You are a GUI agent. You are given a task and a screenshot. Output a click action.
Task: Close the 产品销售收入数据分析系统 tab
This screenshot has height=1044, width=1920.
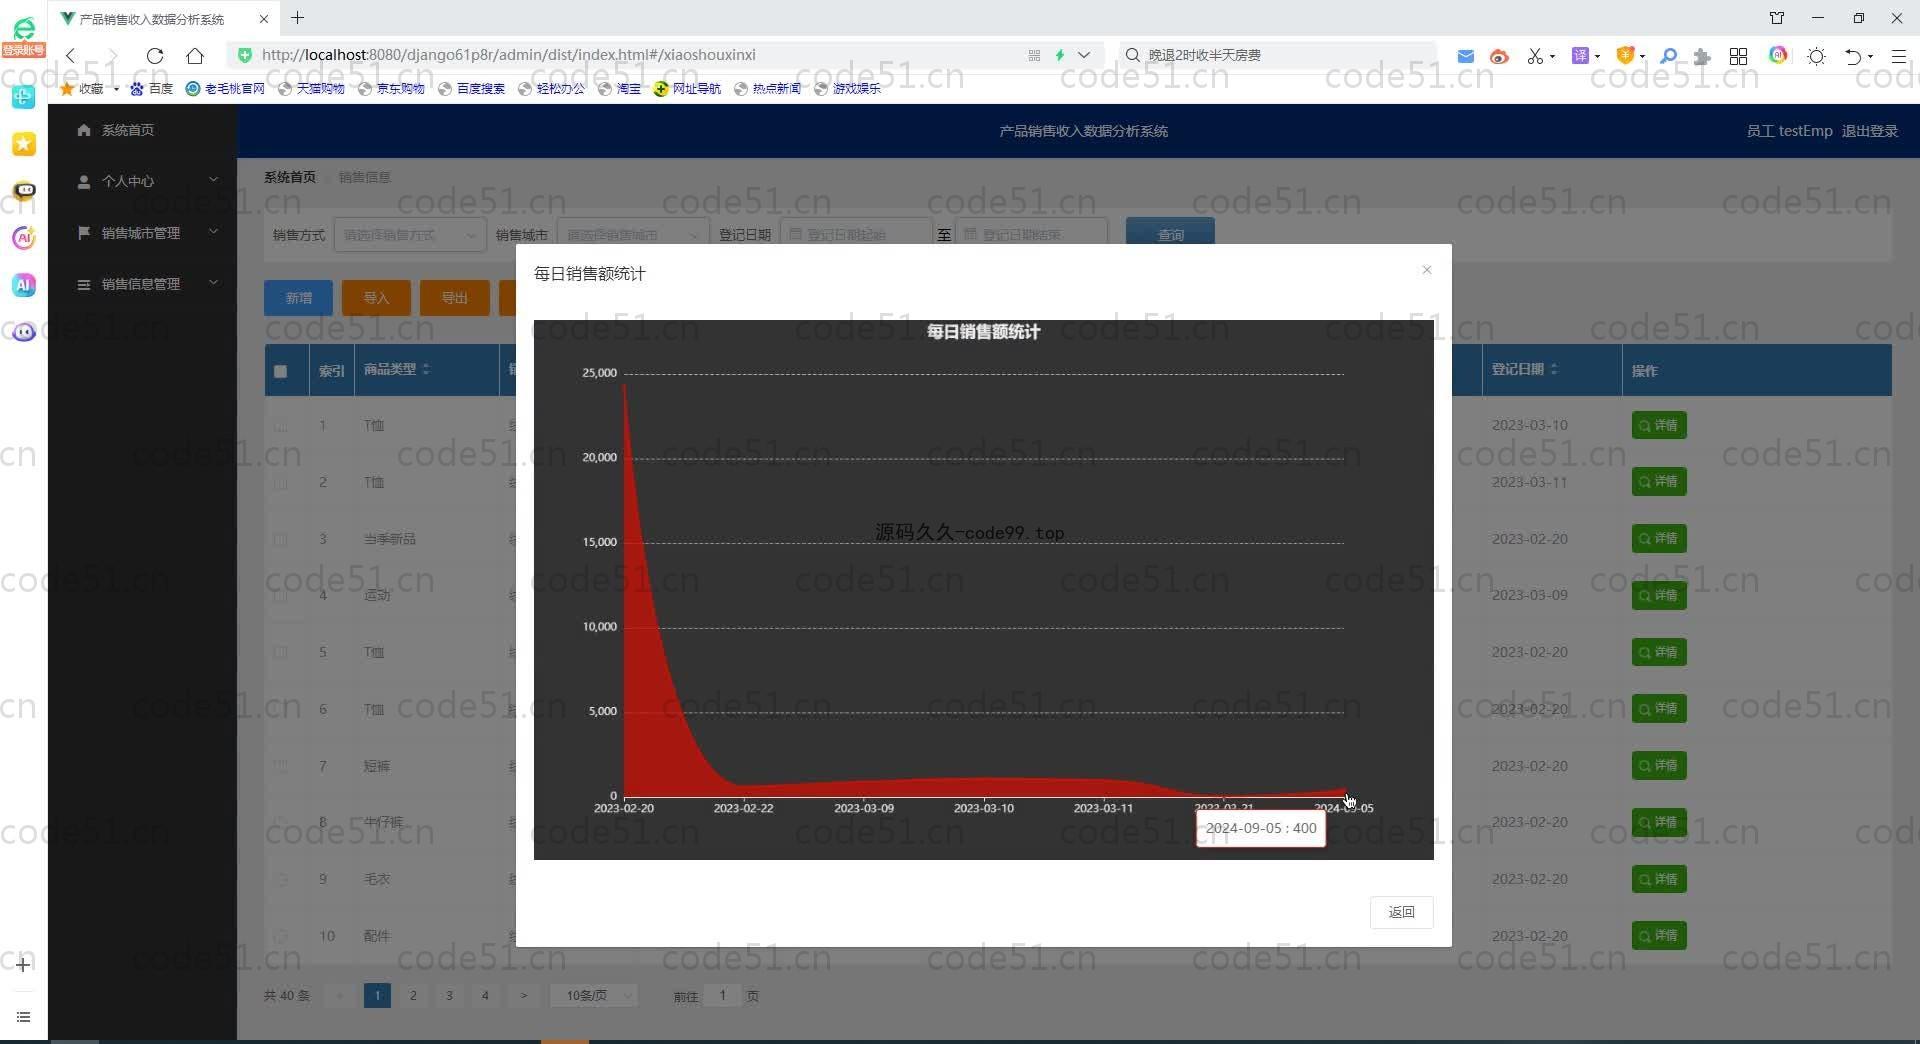click(x=264, y=19)
